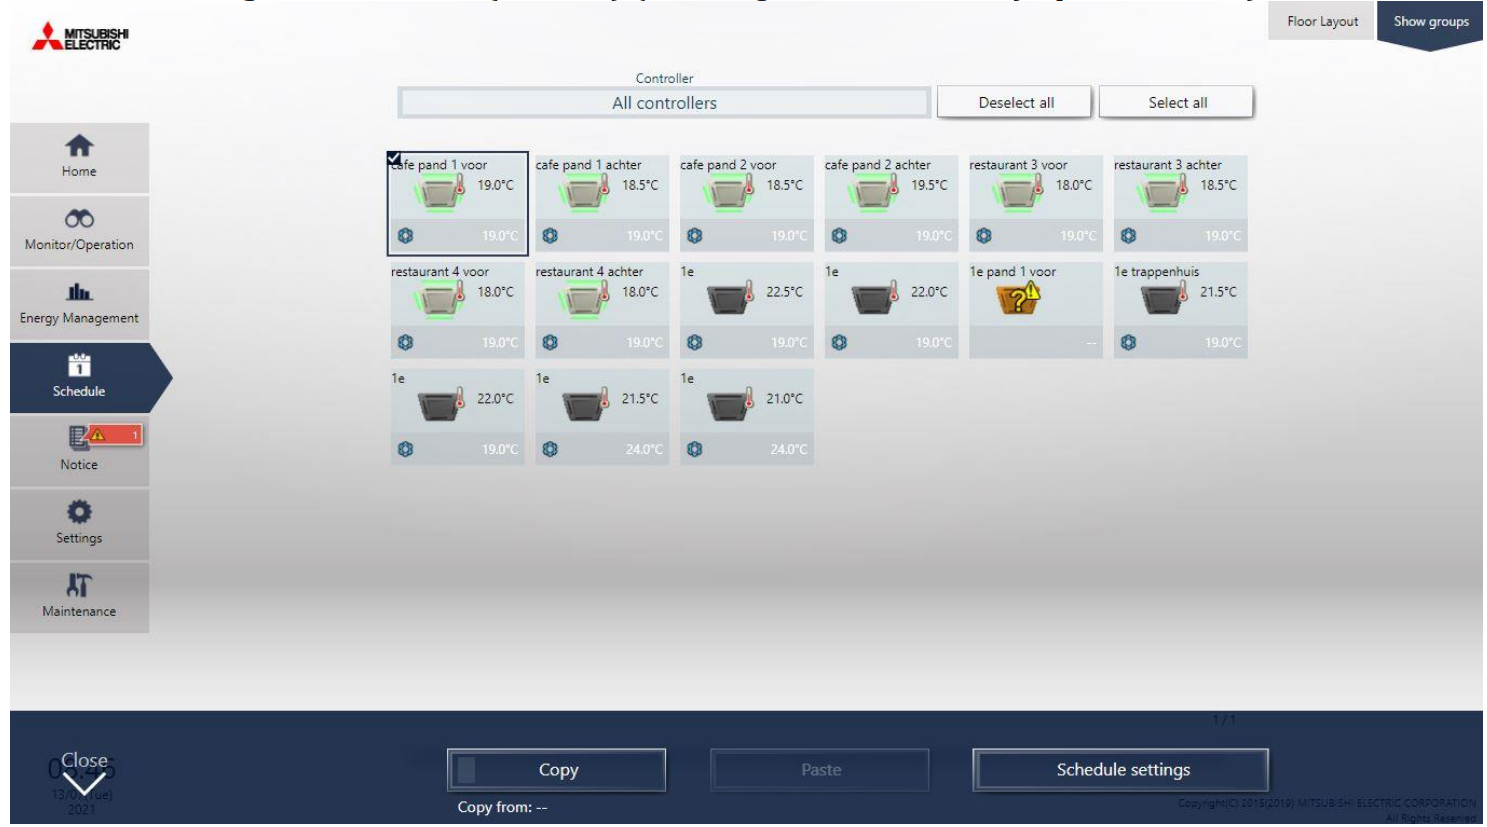The width and height of the screenshot is (1487, 827).
Task: Click the 1e trappenhuis unit icon
Action: pyautogui.click(x=1162, y=298)
